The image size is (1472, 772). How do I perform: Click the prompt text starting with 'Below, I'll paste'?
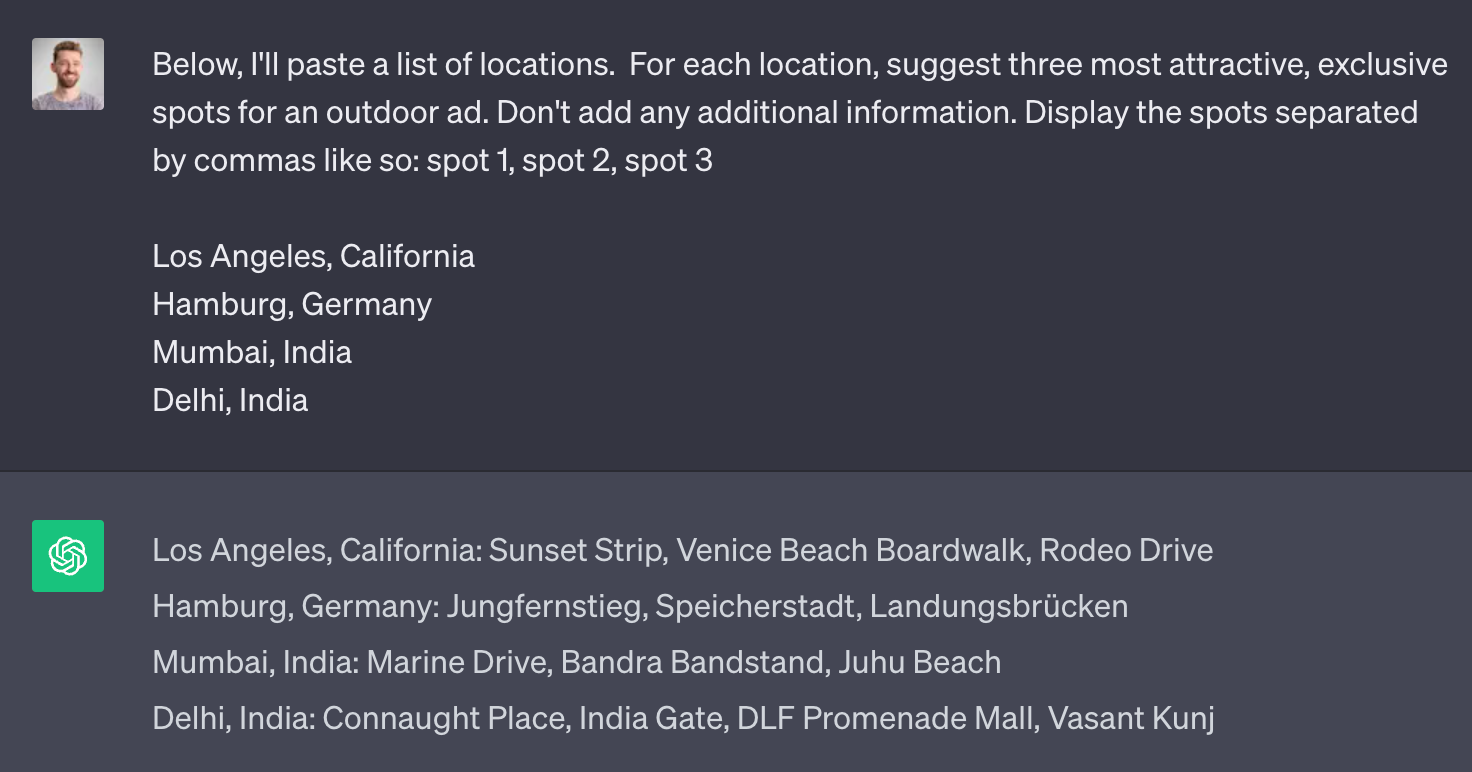[x=800, y=112]
